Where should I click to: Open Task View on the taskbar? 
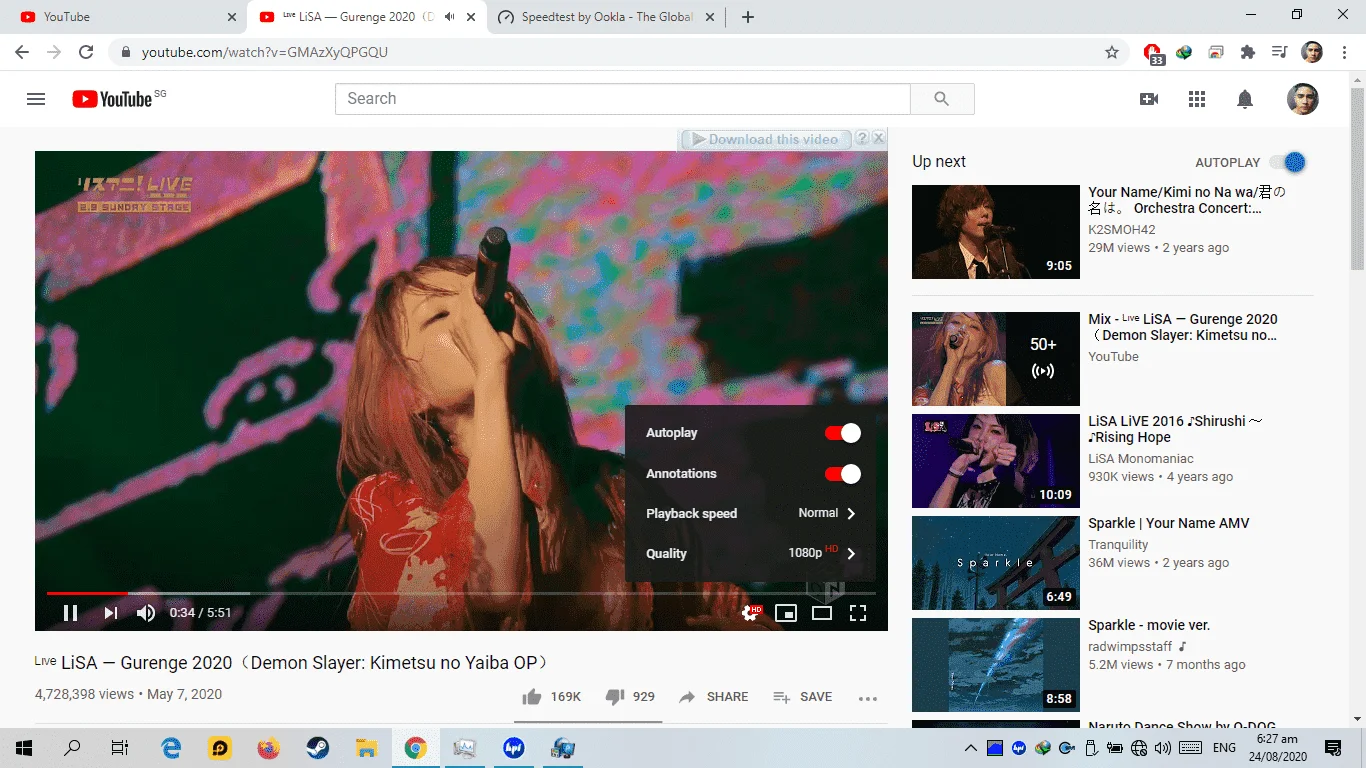tap(119, 748)
